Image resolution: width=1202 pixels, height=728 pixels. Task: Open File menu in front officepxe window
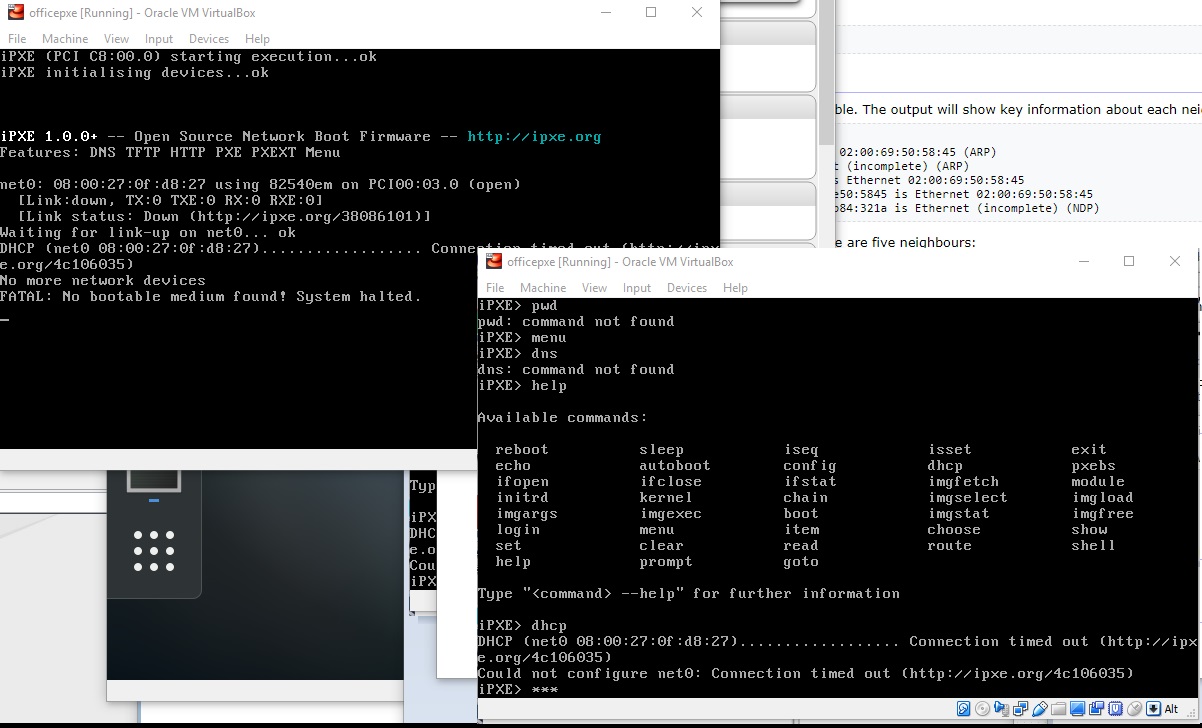[495, 288]
